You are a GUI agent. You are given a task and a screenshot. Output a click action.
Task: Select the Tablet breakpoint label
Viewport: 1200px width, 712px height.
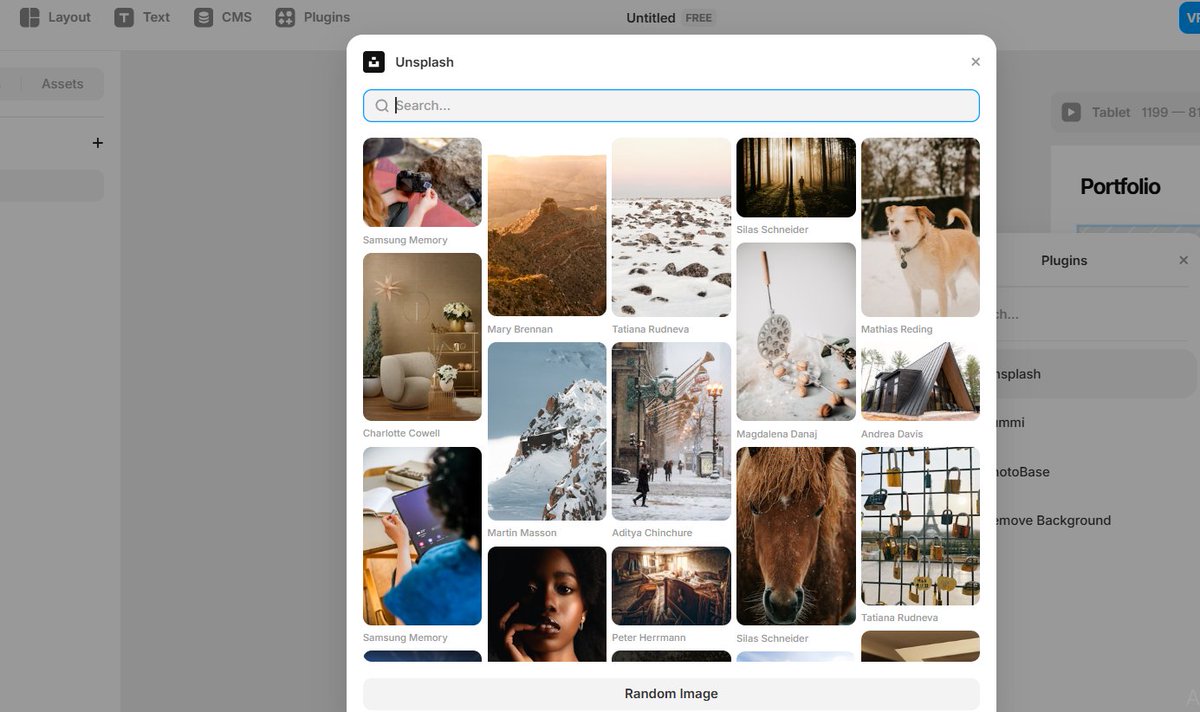coord(1111,112)
